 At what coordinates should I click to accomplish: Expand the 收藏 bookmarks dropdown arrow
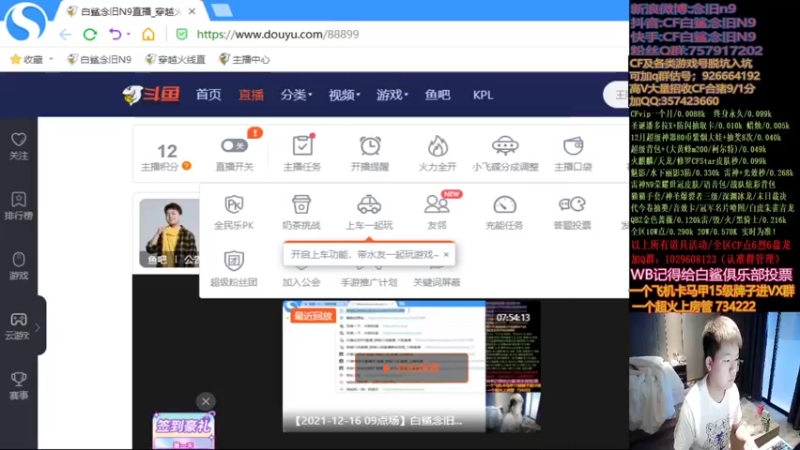click(x=51, y=59)
